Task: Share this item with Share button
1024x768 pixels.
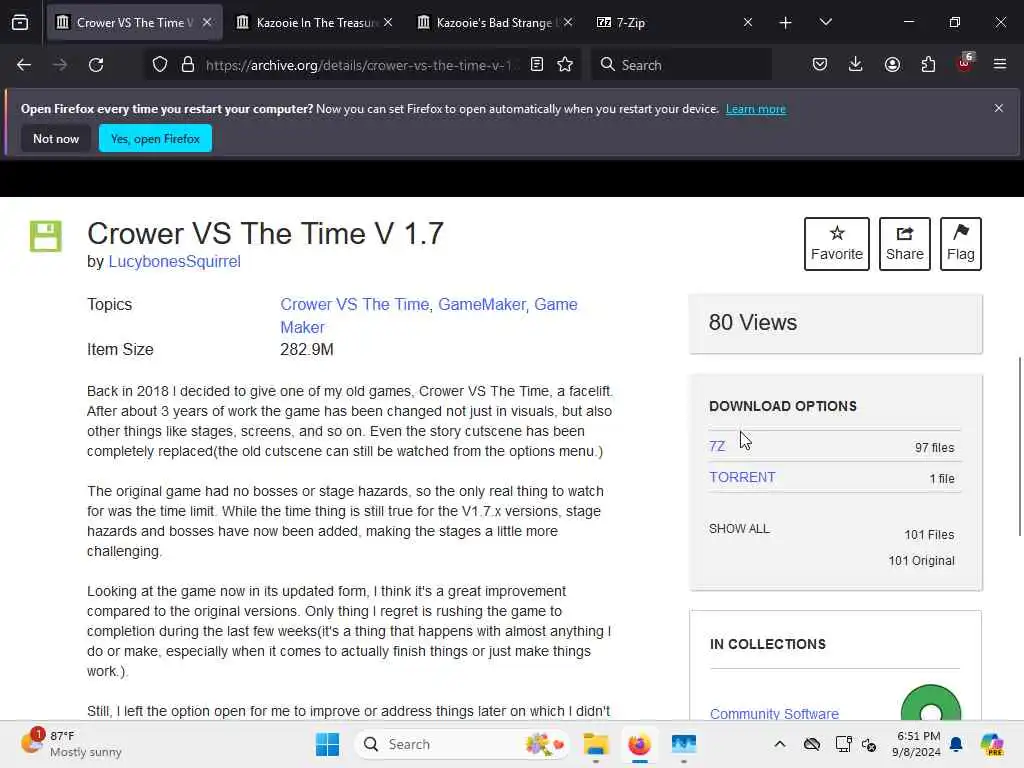Action: [x=904, y=244]
